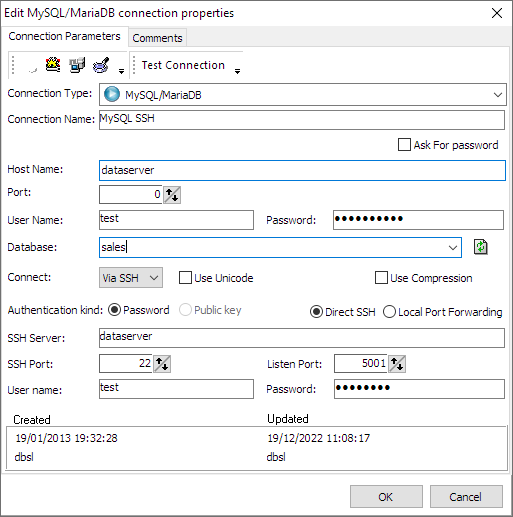The width and height of the screenshot is (513, 517).
Task: Expand the Connection Type dropdown
Action: [x=497, y=95]
